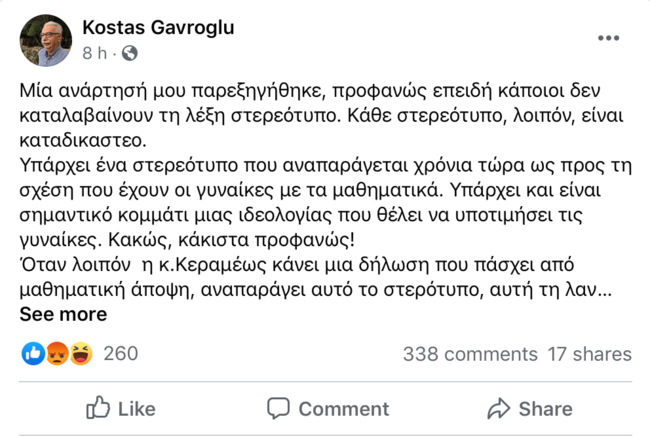
Task: Click the globe public audience icon
Action: (x=129, y=53)
